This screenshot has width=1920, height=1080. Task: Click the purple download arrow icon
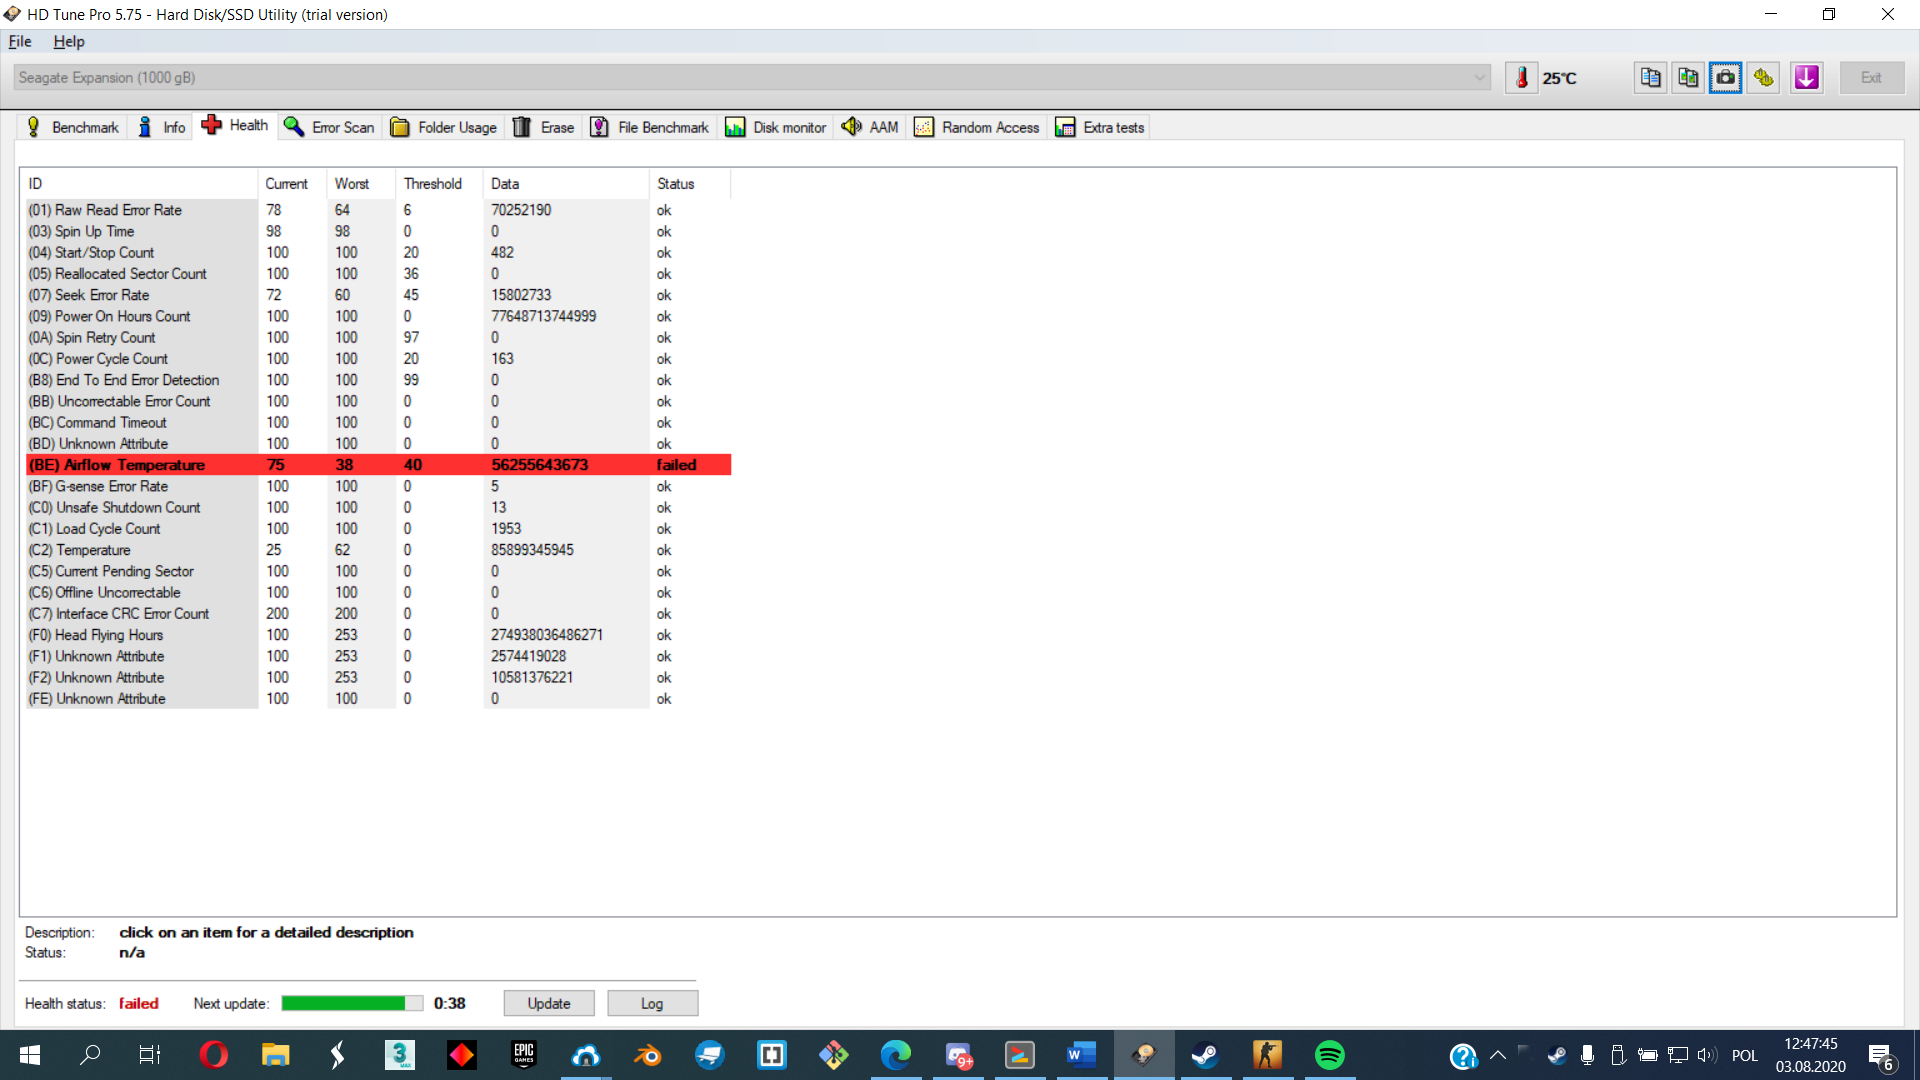[1806, 78]
